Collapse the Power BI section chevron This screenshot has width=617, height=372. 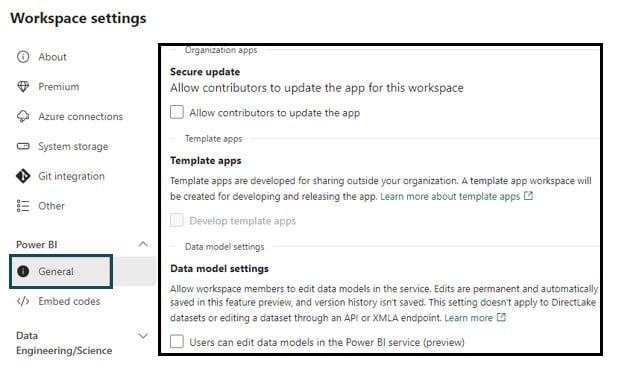pos(143,244)
